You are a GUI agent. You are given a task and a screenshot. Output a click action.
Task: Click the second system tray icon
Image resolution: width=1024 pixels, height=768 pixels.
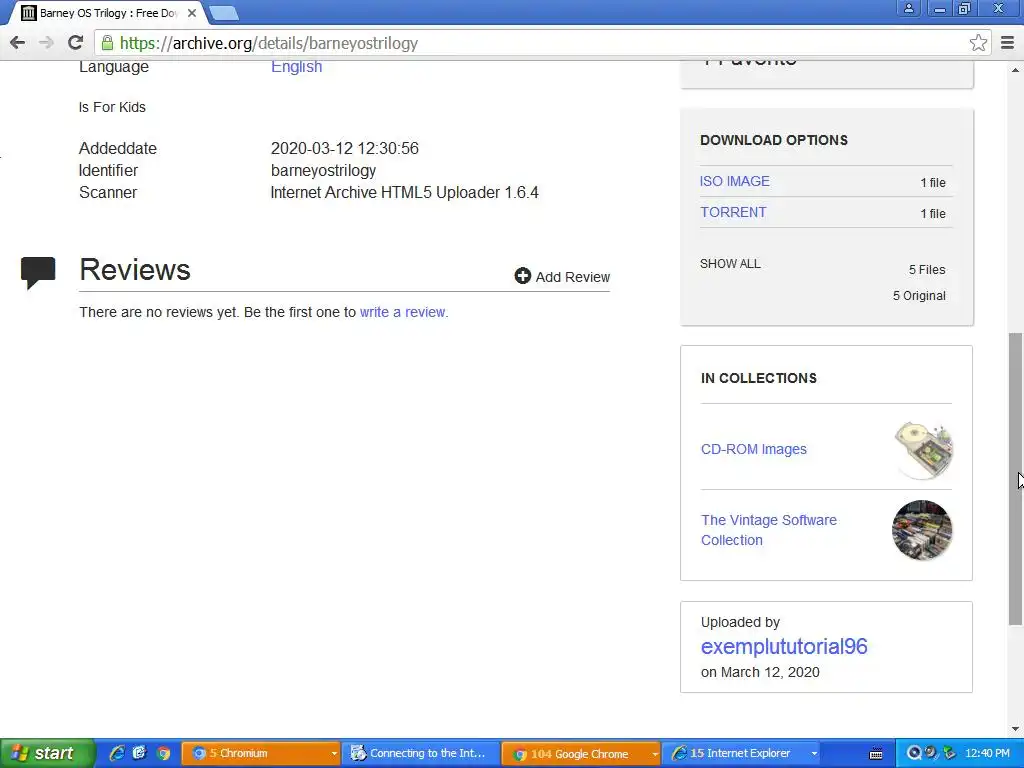click(931, 753)
